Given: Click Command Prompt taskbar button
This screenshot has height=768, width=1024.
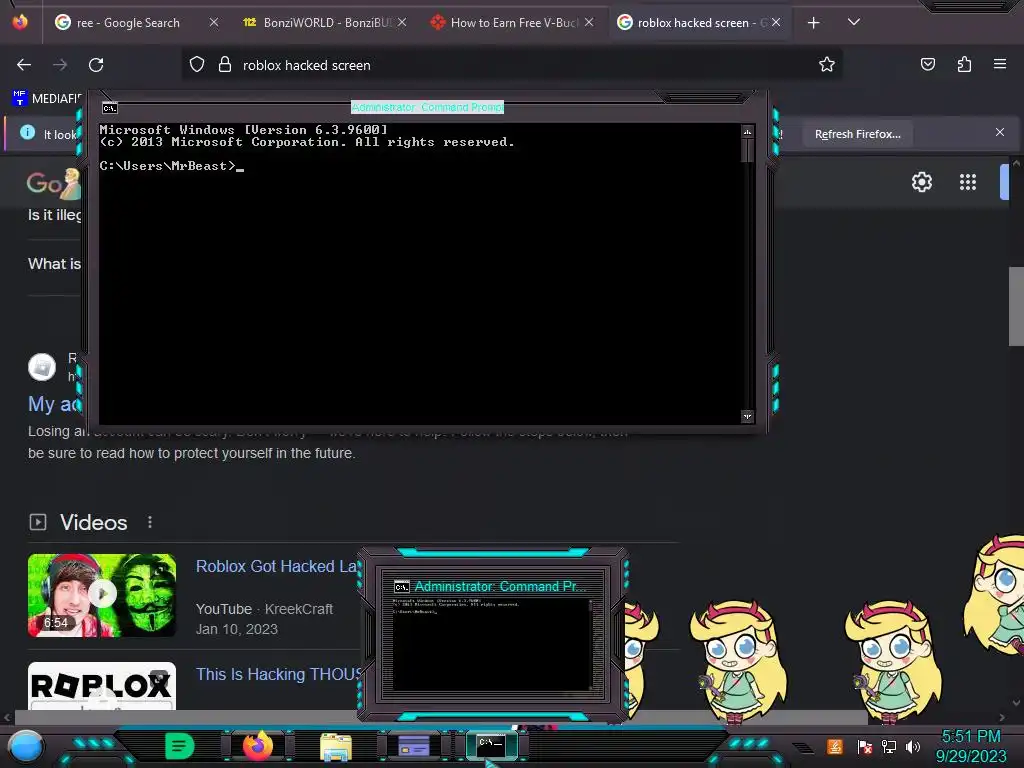Looking at the screenshot, I should pyautogui.click(x=491, y=745).
